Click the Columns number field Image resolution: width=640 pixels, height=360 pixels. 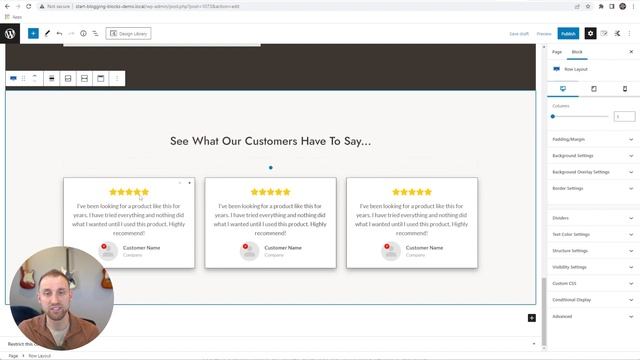[x=624, y=116]
